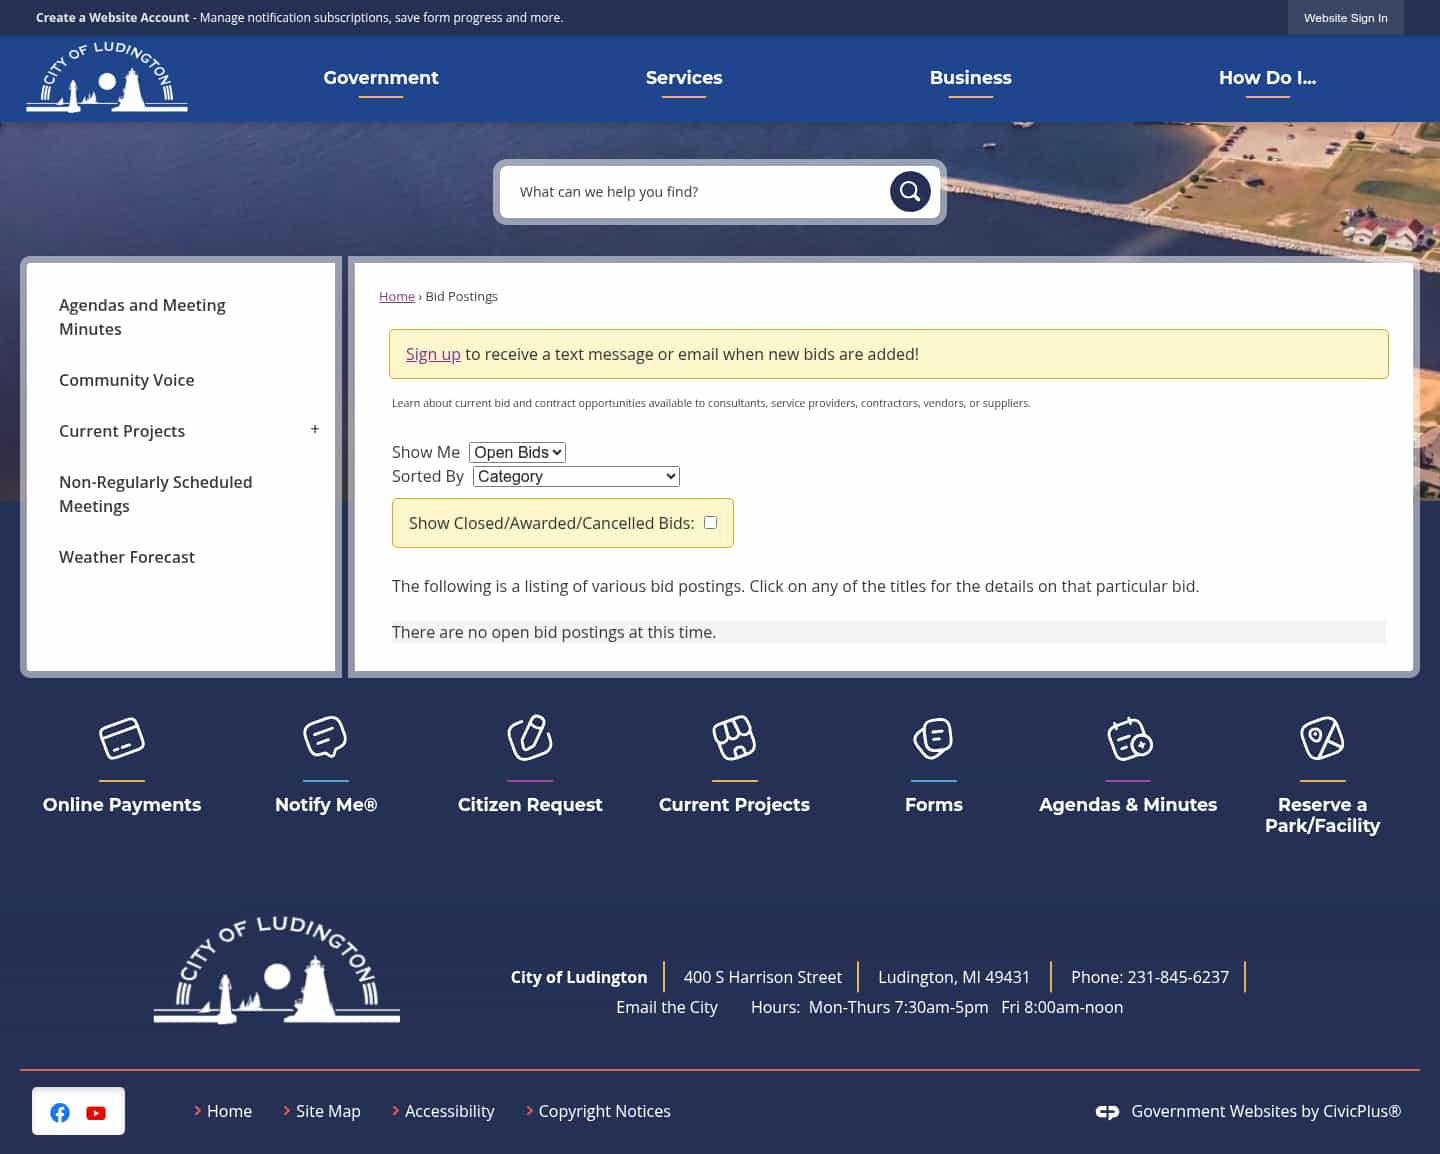Screen dimensions: 1440x1154
Task: Expand the Current Projects sidebar section
Action: (x=314, y=429)
